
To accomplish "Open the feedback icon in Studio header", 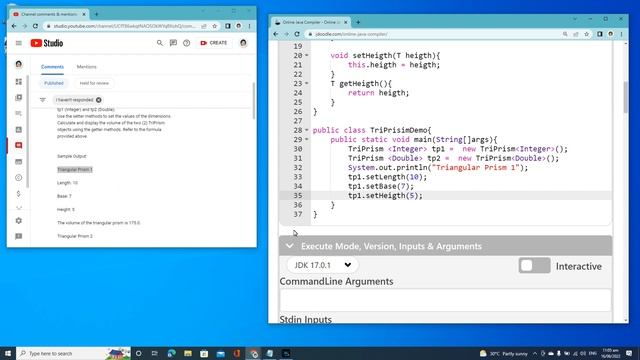I will 173,43.
